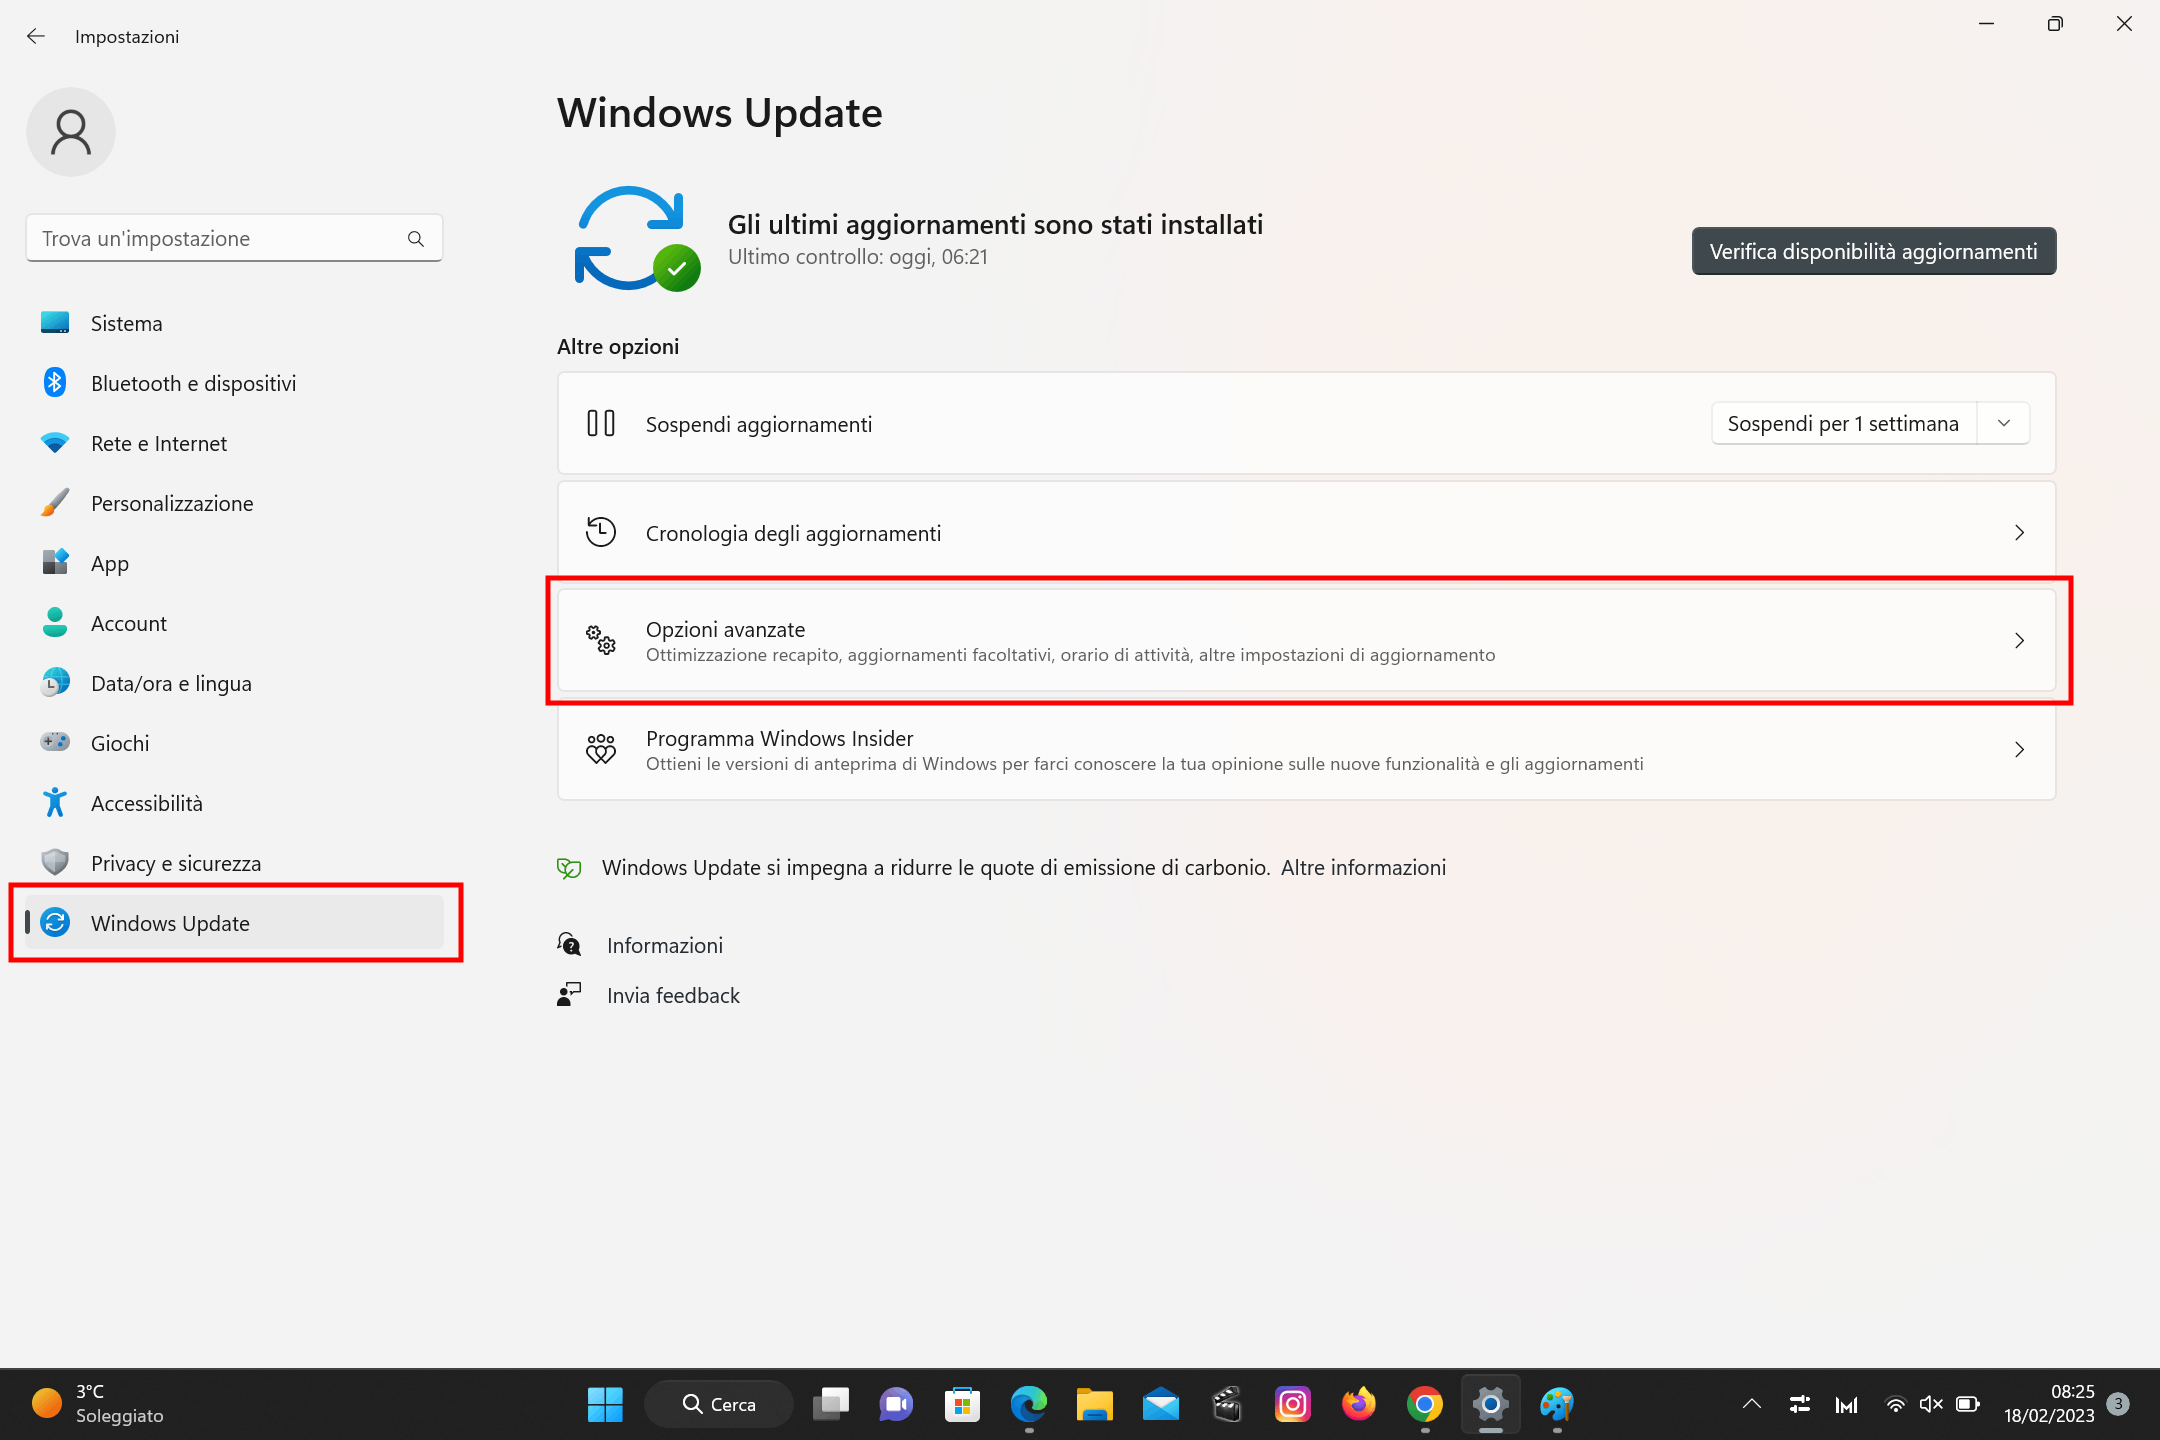The height and width of the screenshot is (1440, 2160).
Task: Click the battery status indicator
Action: (1968, 1404)
